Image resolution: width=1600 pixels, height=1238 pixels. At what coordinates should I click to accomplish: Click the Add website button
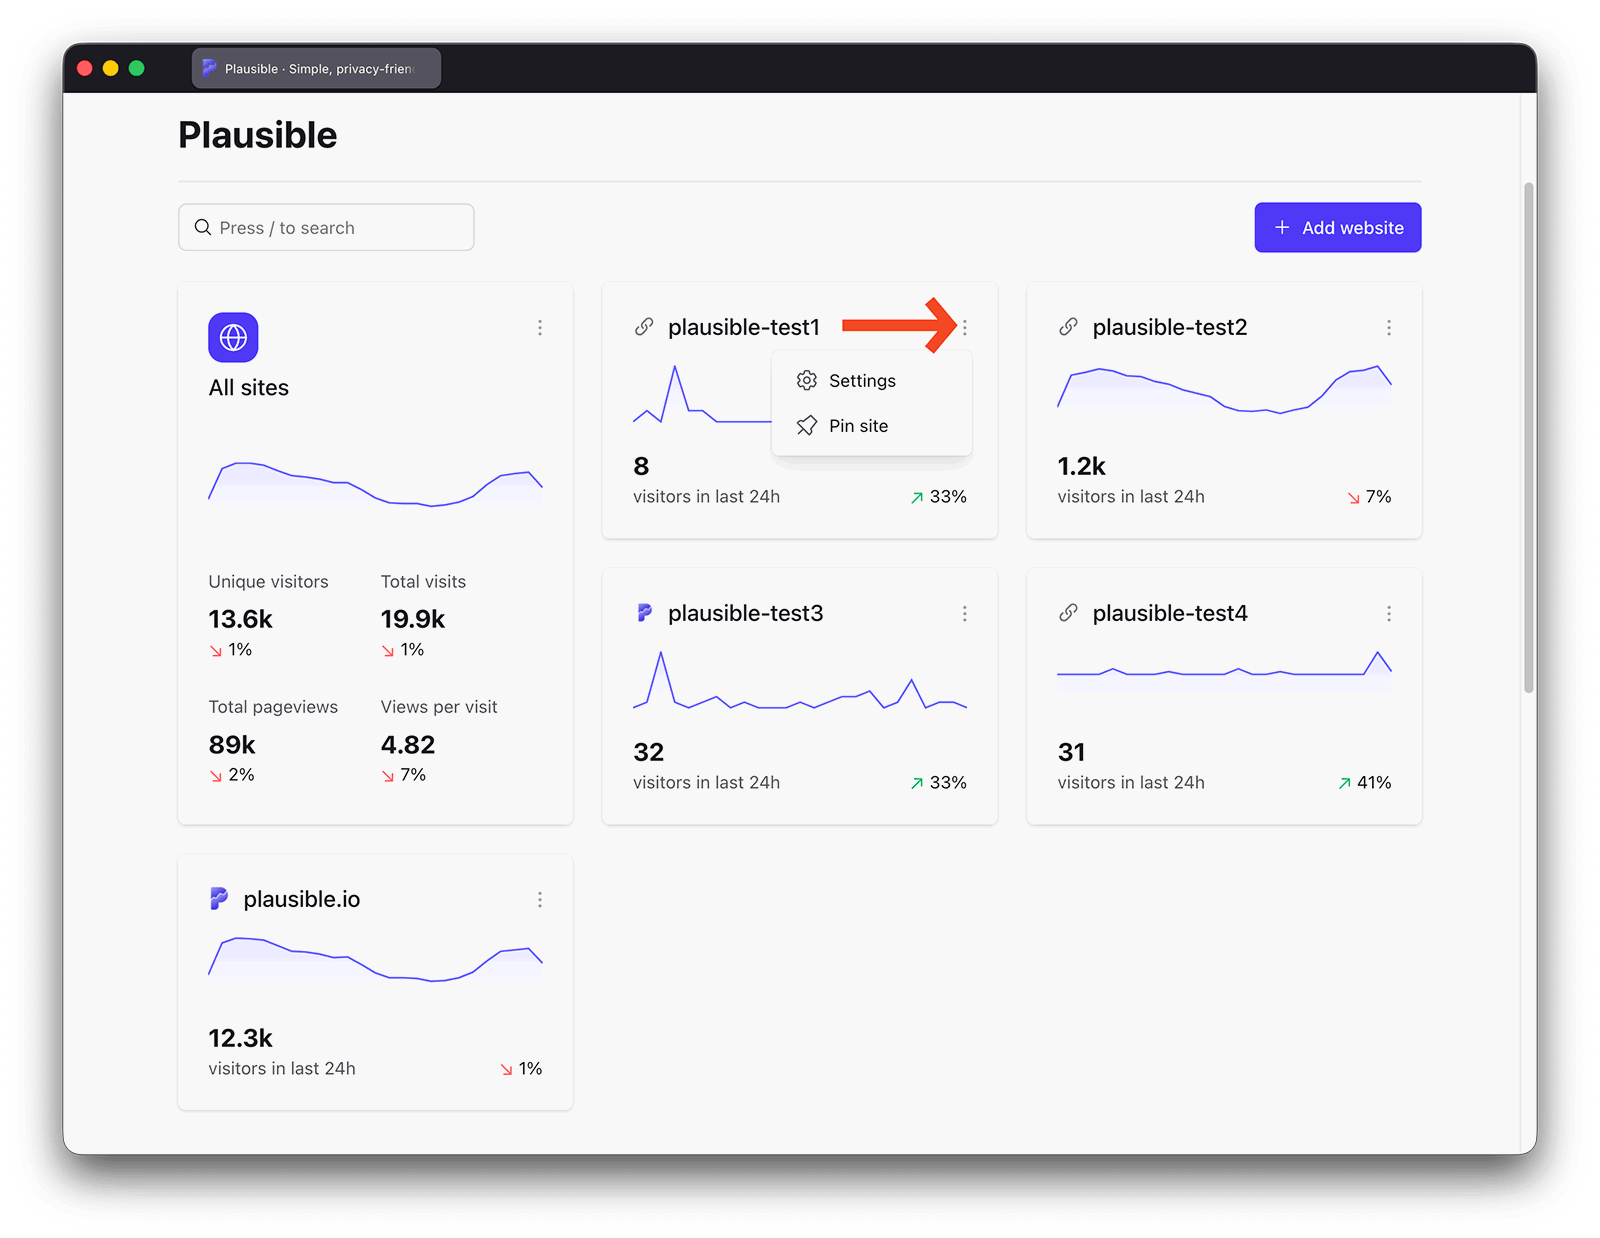tap(1337, 227)
